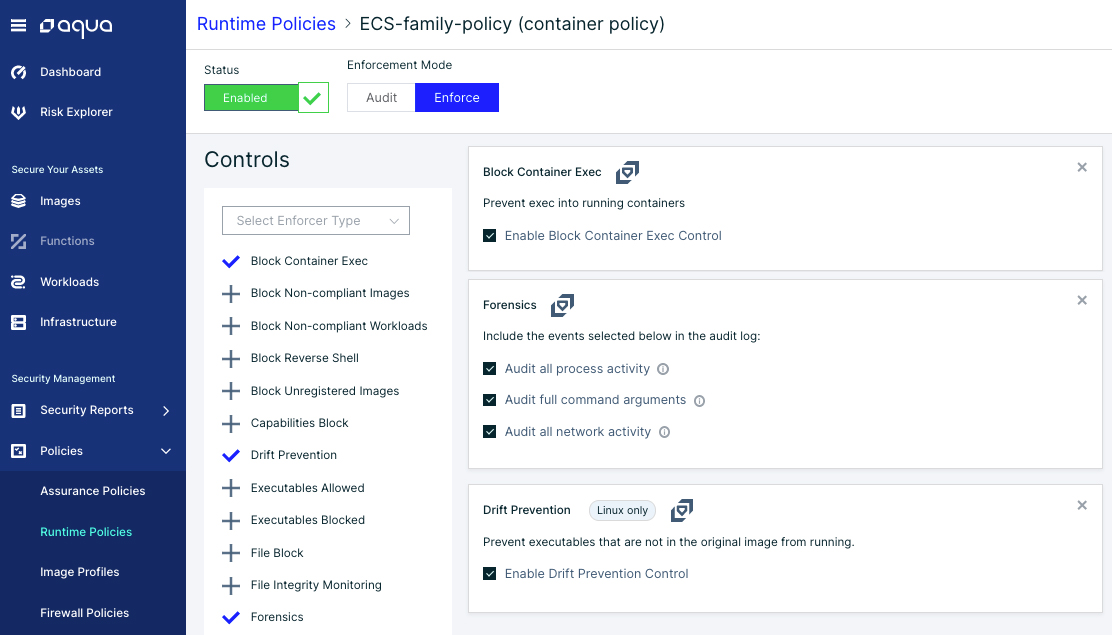This screenshot has height=635, width=1112.
Task: Click info icon next to Audit all process activity
Action: [663, 369]
